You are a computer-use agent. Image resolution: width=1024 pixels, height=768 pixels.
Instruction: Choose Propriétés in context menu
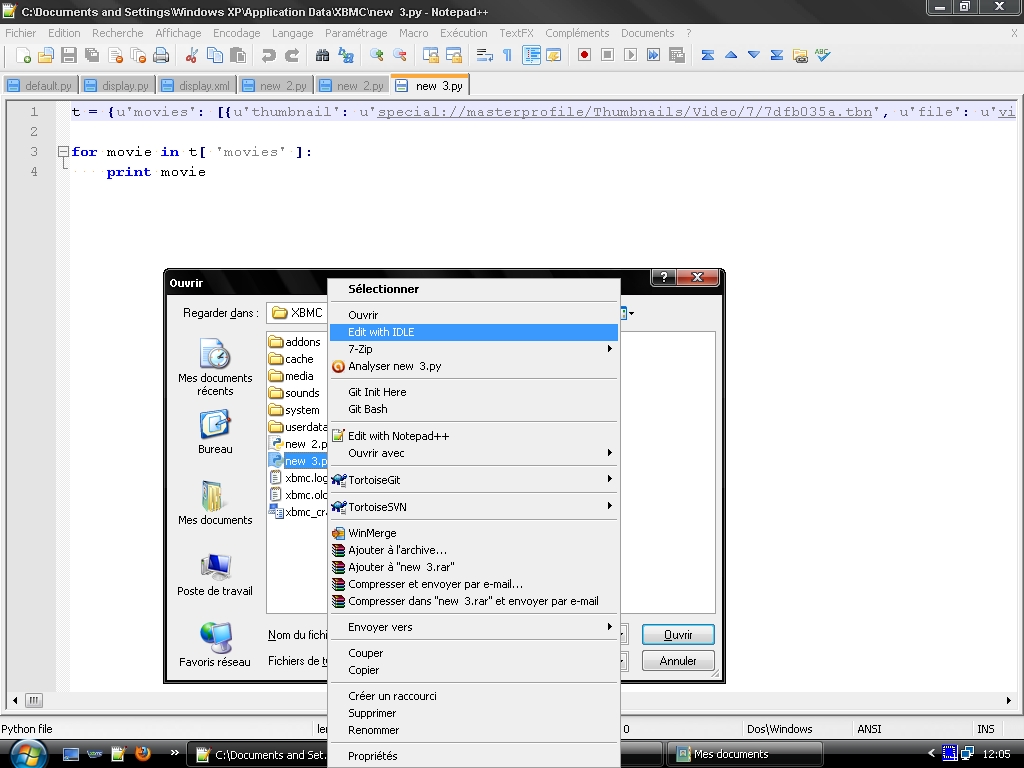point(473,756)
